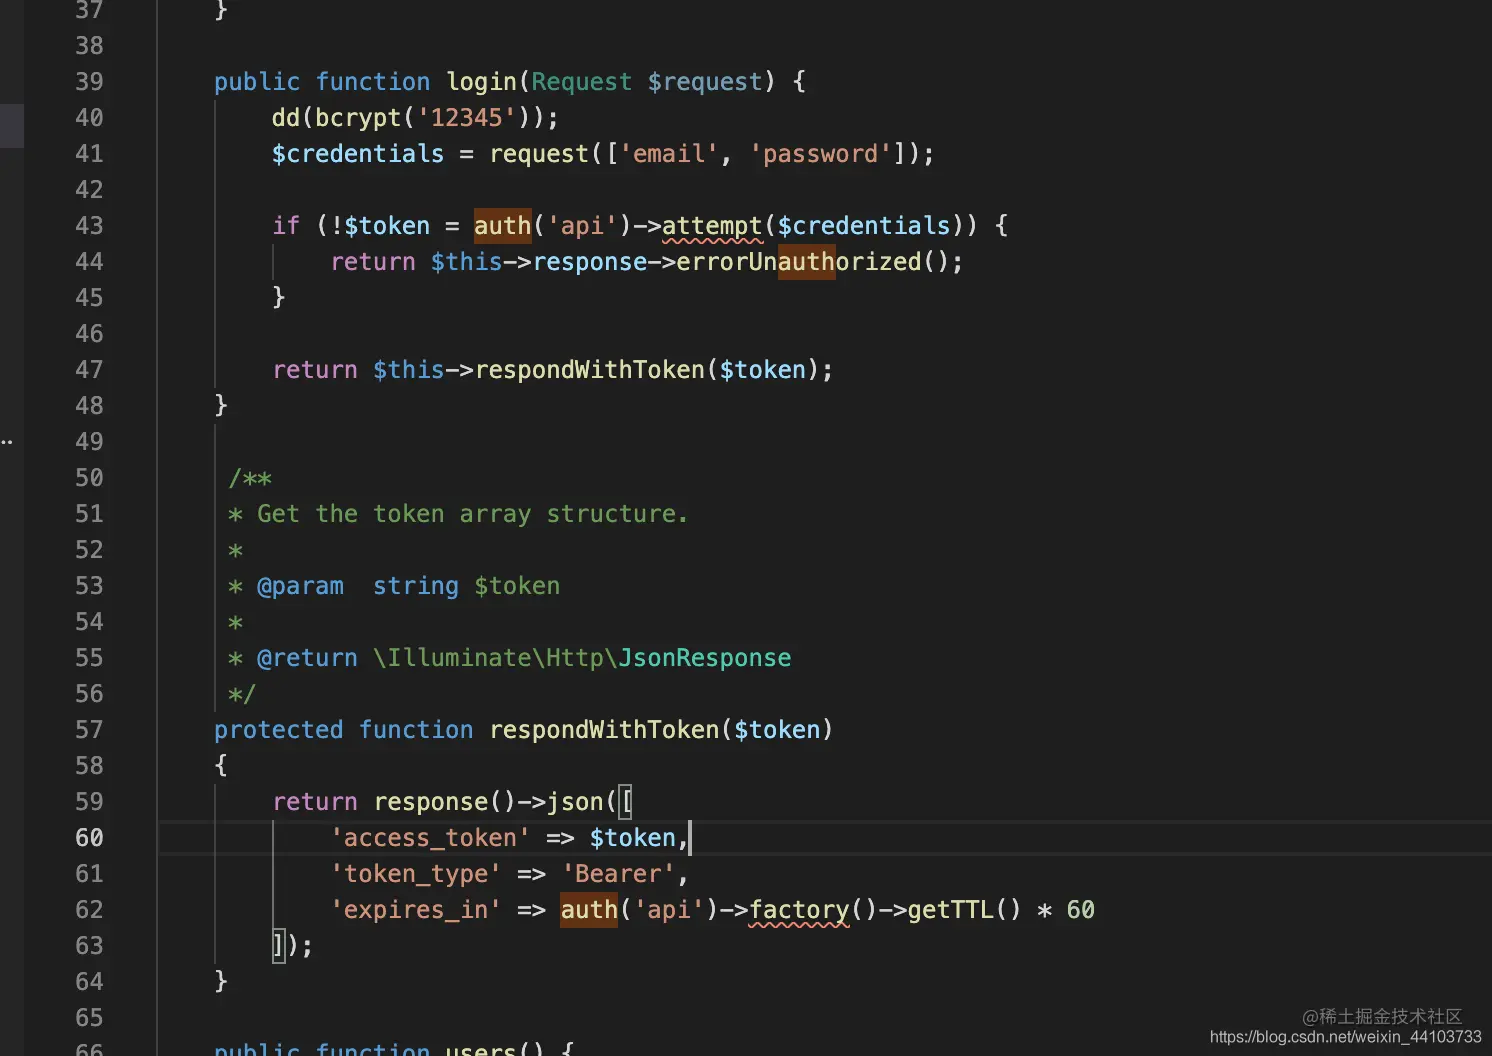Click 'response()->json(' on line 59
Screen dimensions: 1492x1056
pyautogui.click(x=496, y=802)
